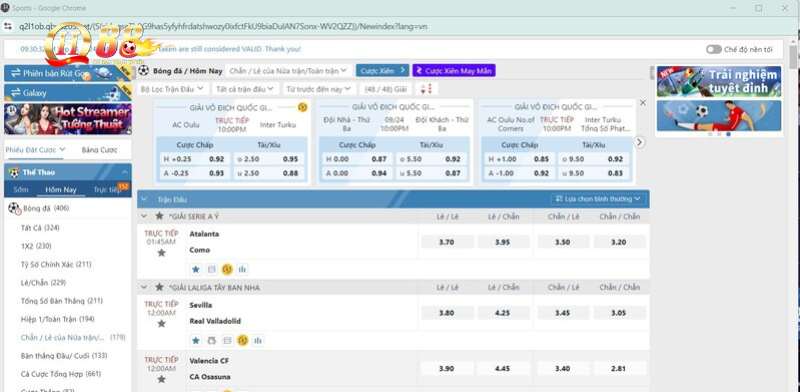
Task: Open 'Chẵn / Lẻ của Nửa trận' sidebar item
Action: point(73,338)
